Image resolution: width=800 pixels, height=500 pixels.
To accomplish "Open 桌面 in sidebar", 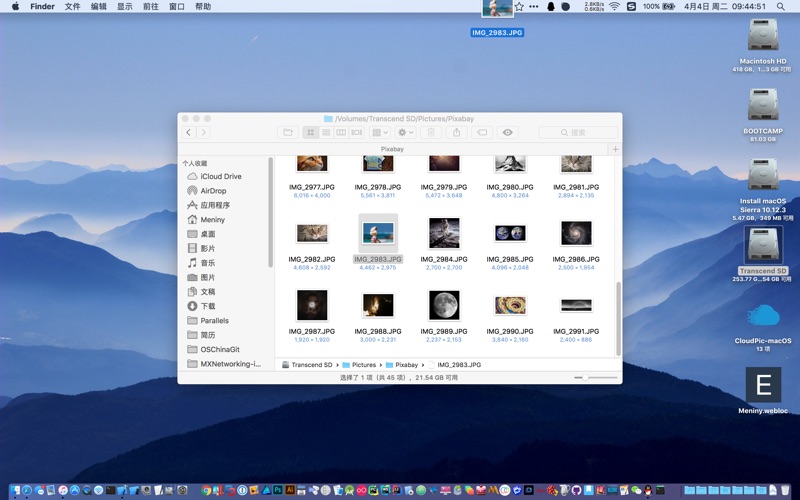I will (x=208, y=234).
